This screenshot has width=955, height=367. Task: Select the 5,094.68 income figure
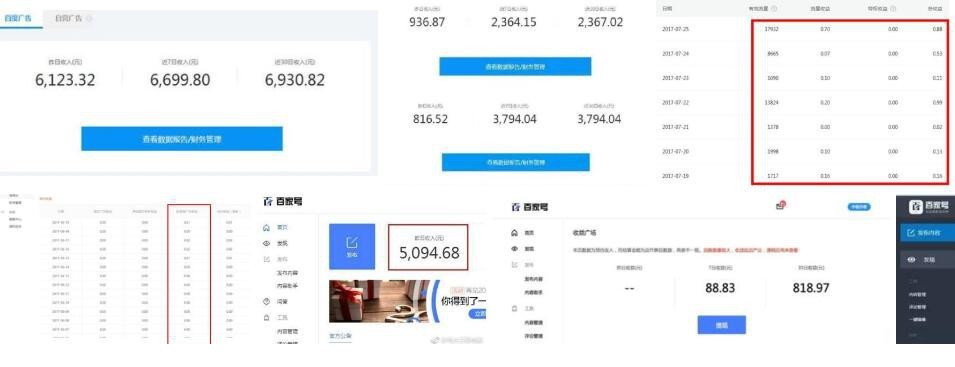(429, 253)
